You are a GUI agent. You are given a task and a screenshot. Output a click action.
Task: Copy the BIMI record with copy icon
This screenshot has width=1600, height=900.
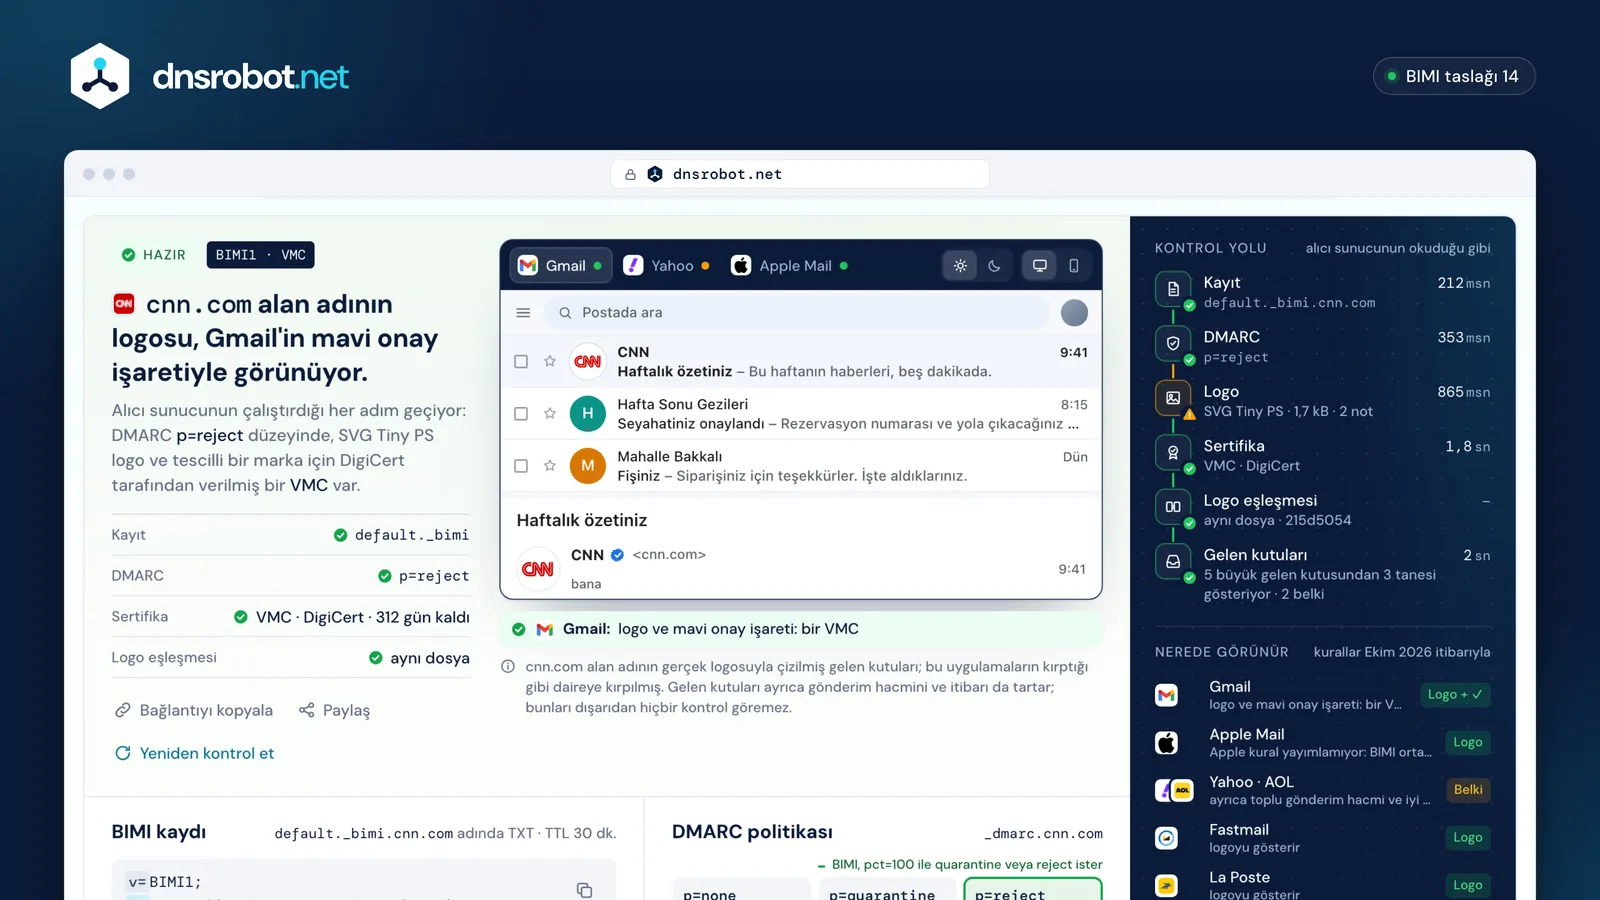585,890
